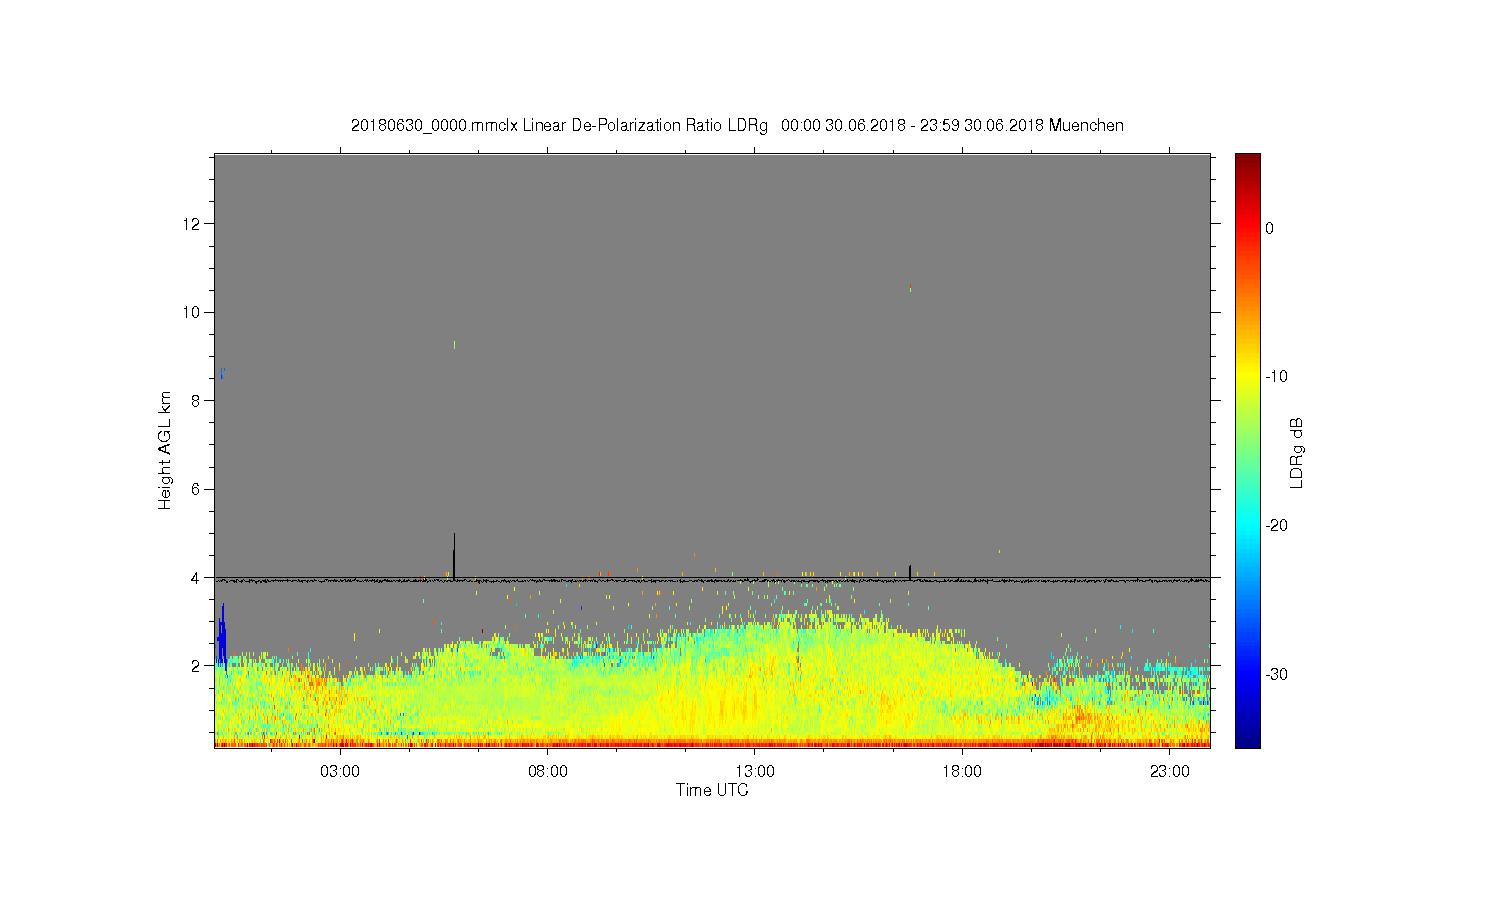Select the 23:00 time tick label
The image size is (1500, 900).
[1169, 772]
